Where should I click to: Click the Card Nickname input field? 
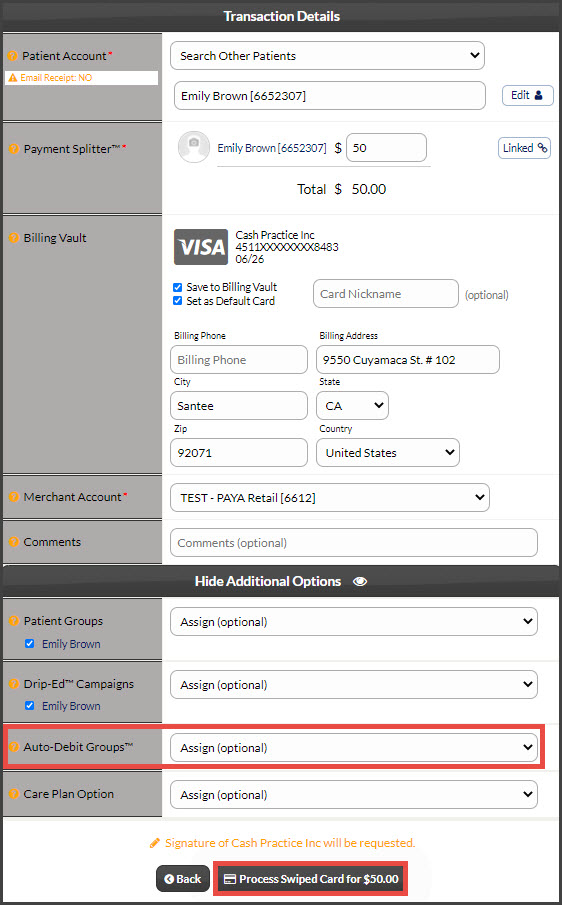pyautogui.click(x=385, y=294)
